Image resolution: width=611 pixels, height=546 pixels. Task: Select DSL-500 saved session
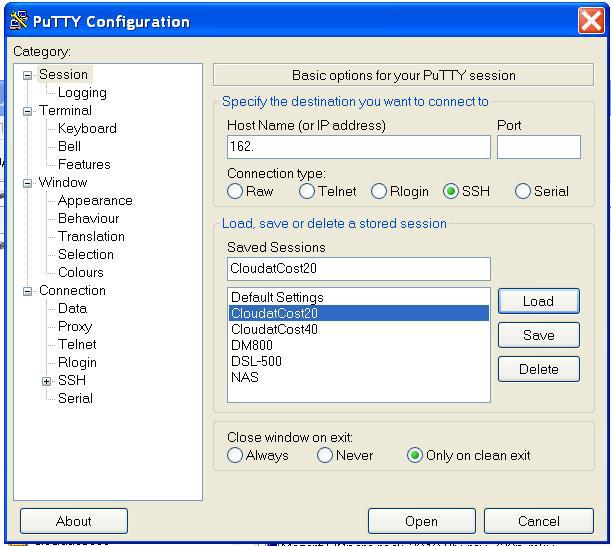point(358,361)
